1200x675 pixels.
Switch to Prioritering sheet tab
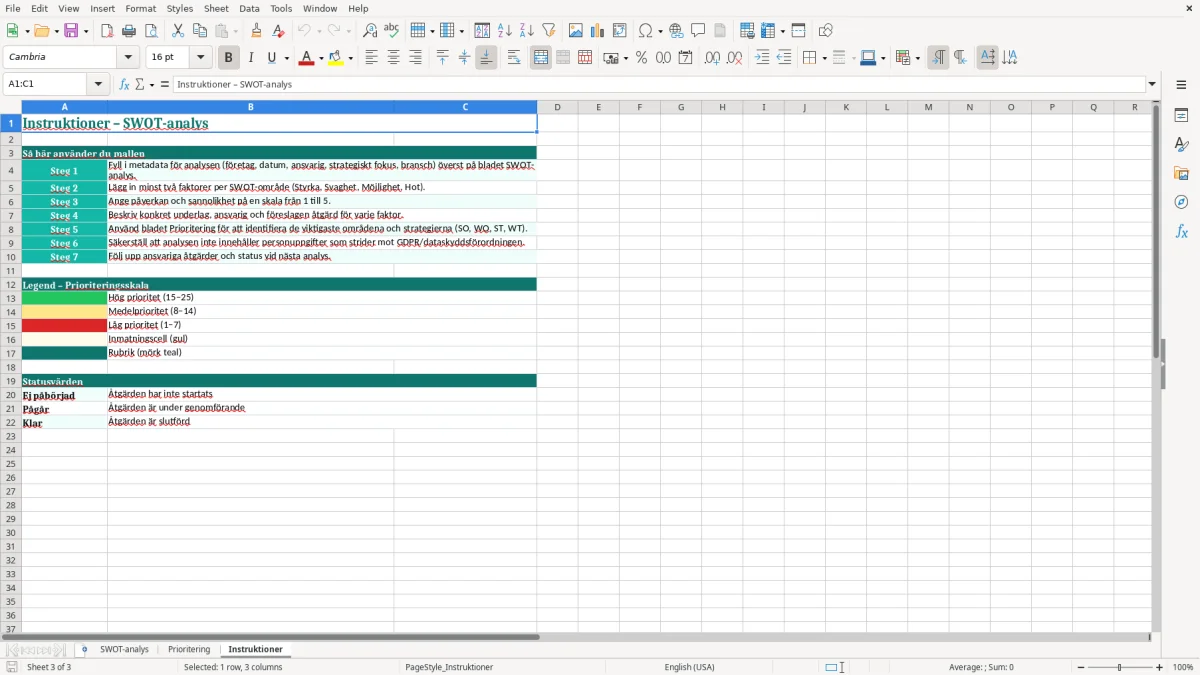[189, 650]
